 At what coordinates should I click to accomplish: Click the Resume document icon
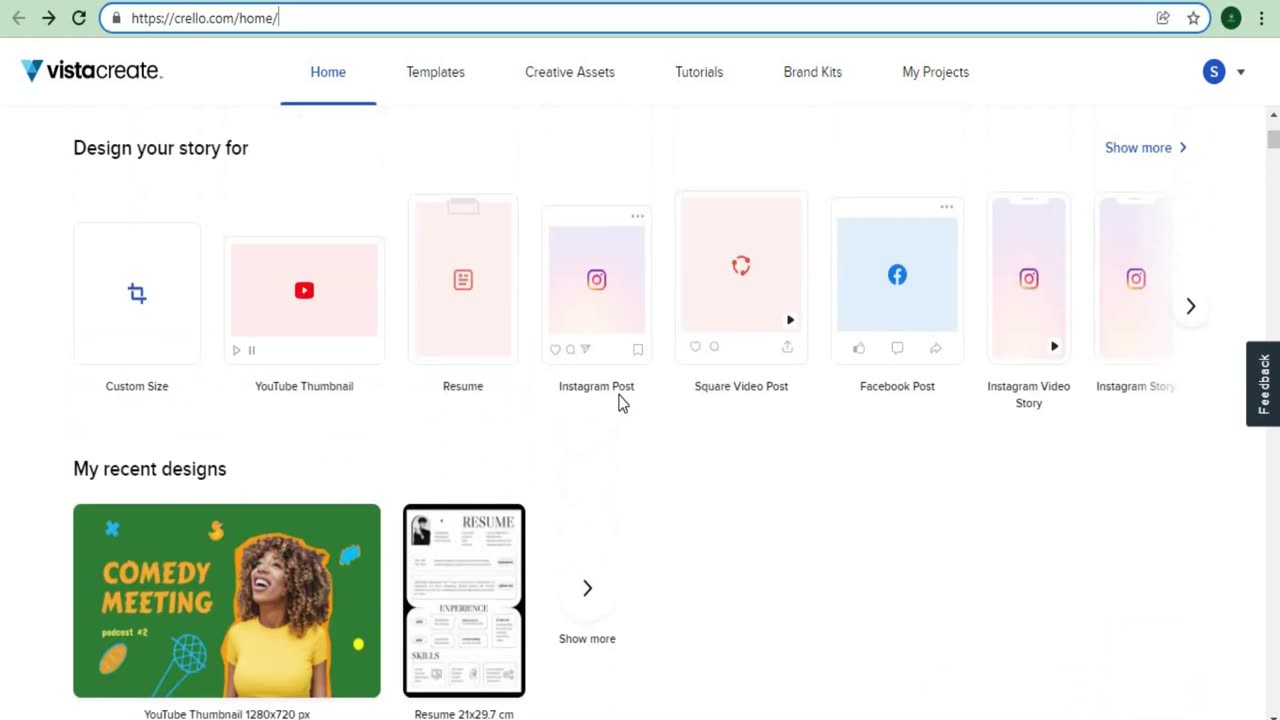point(463,280)
